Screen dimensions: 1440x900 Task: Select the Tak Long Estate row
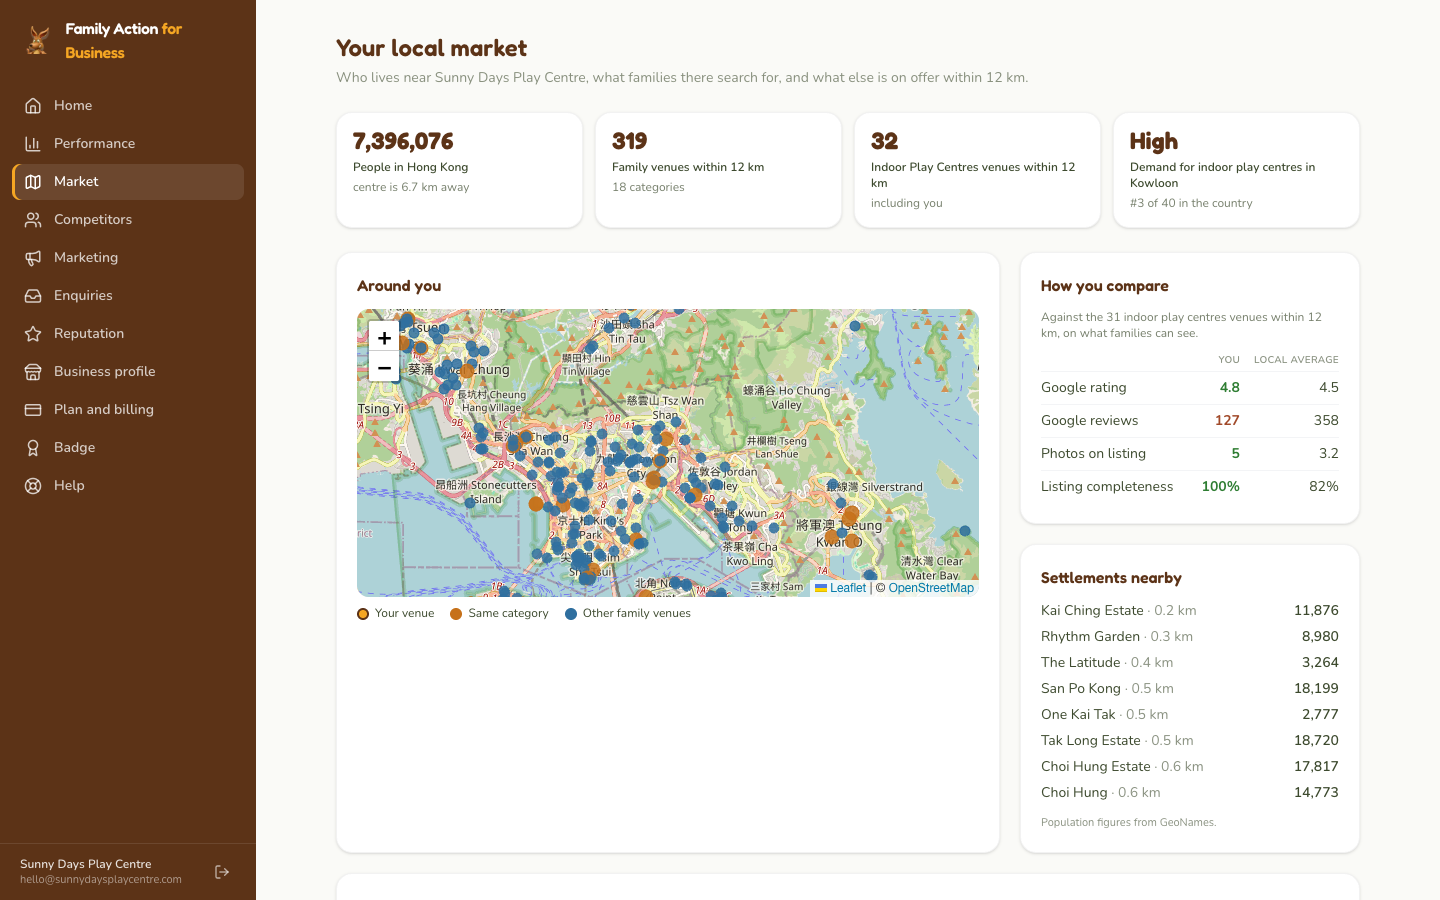(1190, 740)
